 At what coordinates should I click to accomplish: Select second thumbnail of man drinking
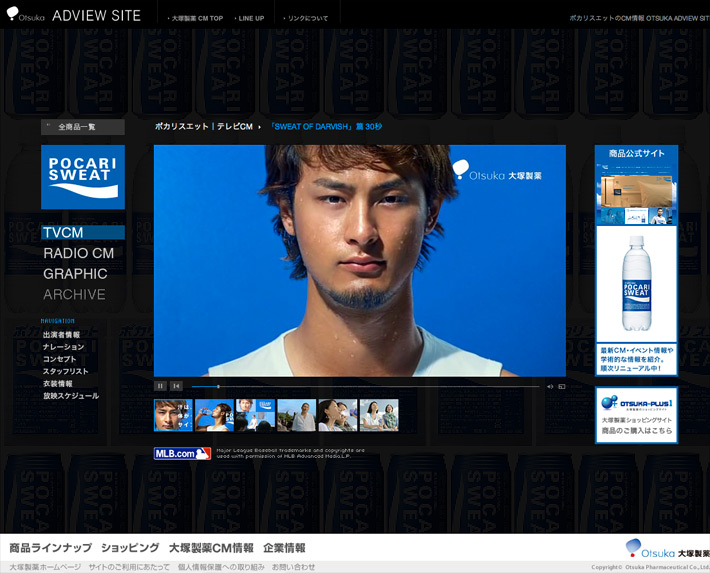point(214,415)
